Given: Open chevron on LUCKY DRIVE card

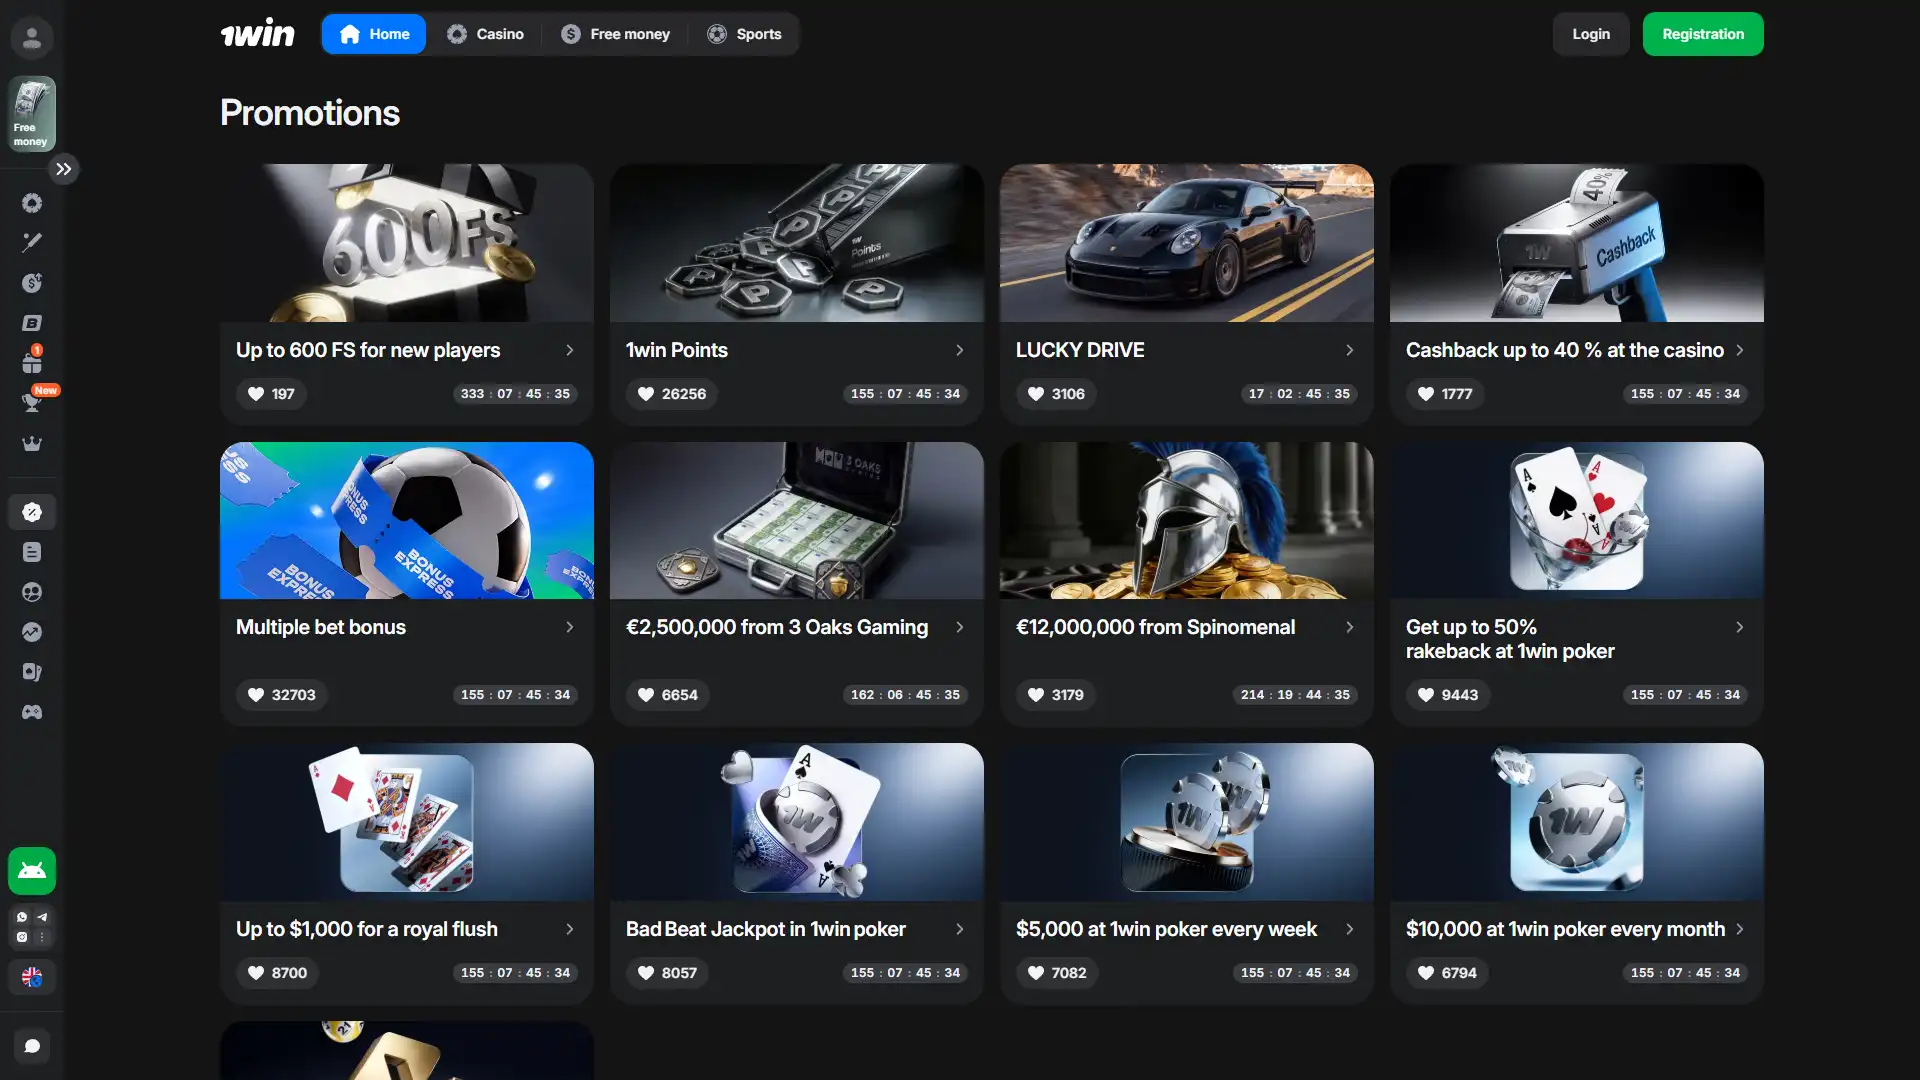Looking at the screenshot, I should (1350, 350).
